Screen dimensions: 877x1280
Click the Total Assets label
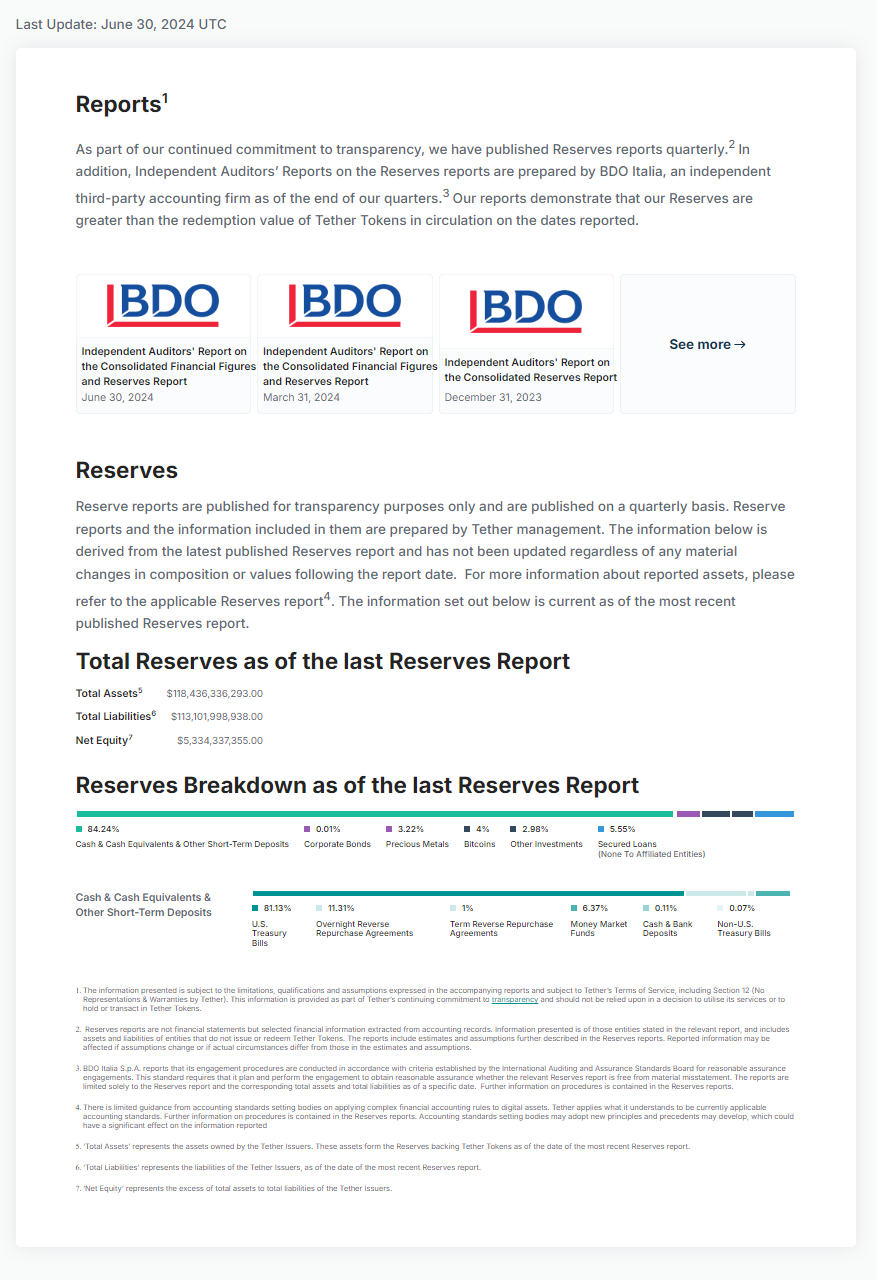[x=109, y=693]
